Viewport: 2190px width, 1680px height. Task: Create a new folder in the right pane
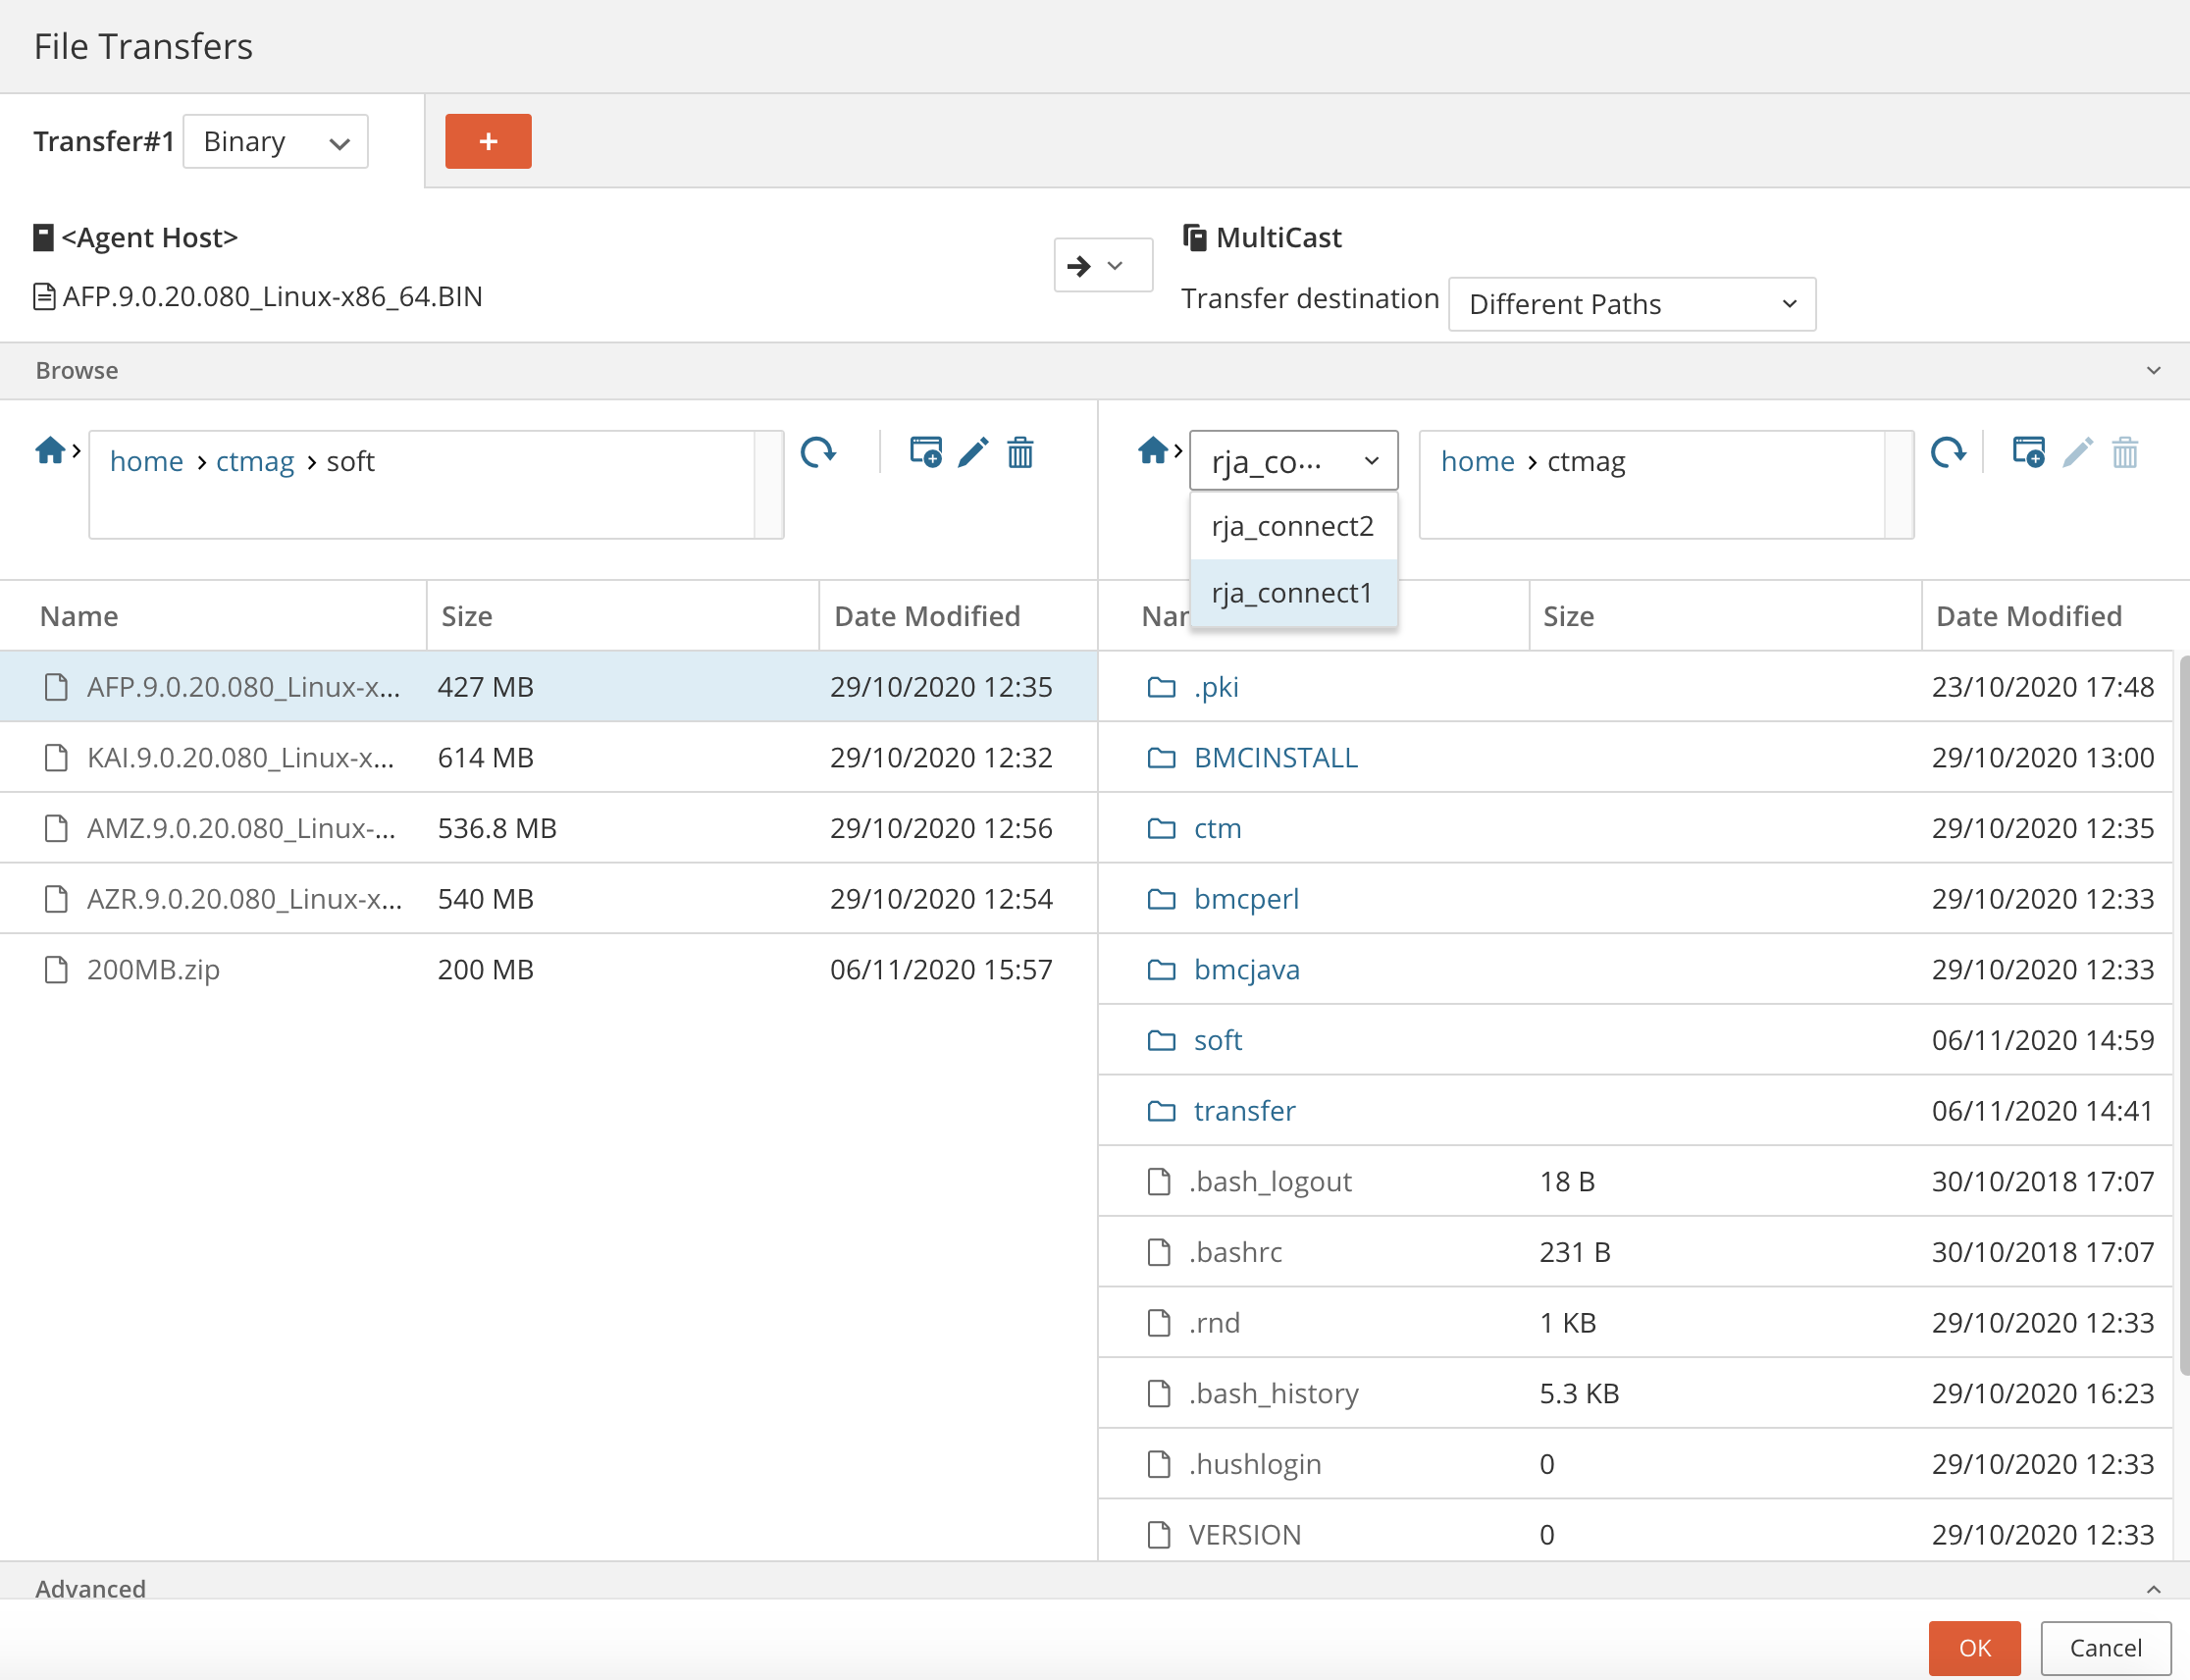tap(2030, 453)
